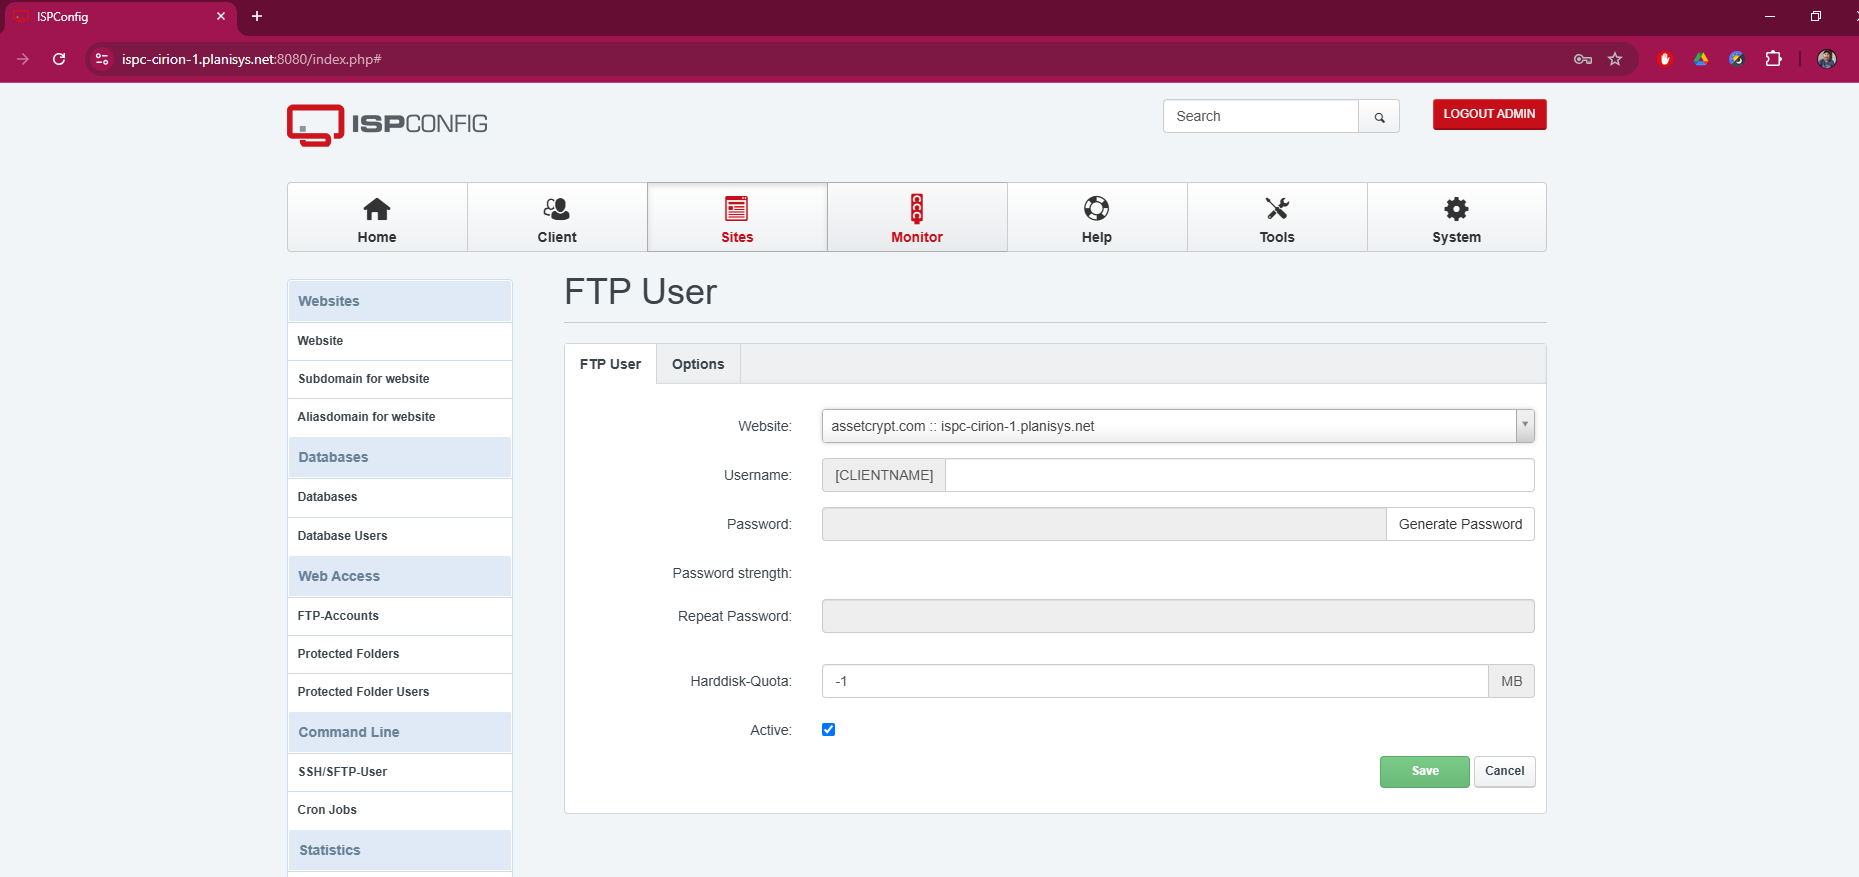Open Subdomain for website in sidebar

(400, 379)
